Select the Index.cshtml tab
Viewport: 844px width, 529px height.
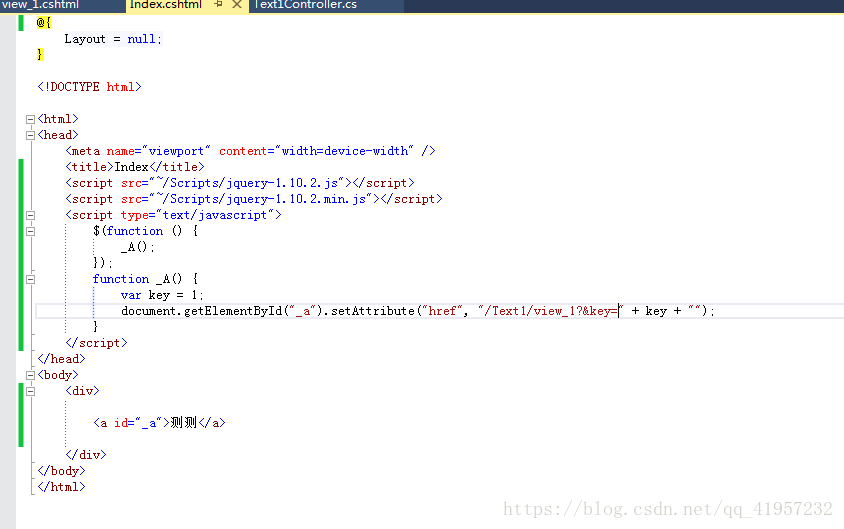[x=166, y=5]
